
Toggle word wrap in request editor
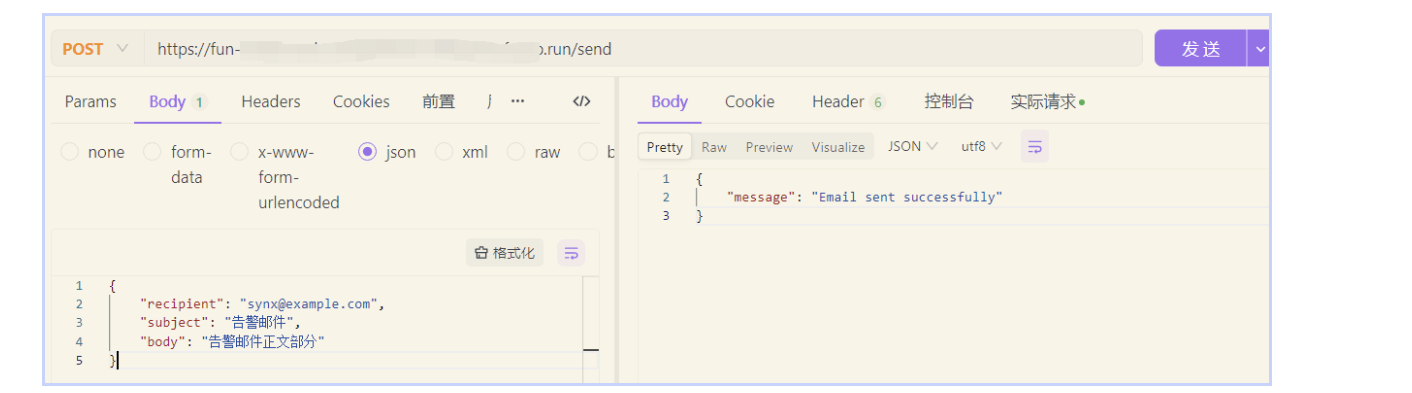571,253
